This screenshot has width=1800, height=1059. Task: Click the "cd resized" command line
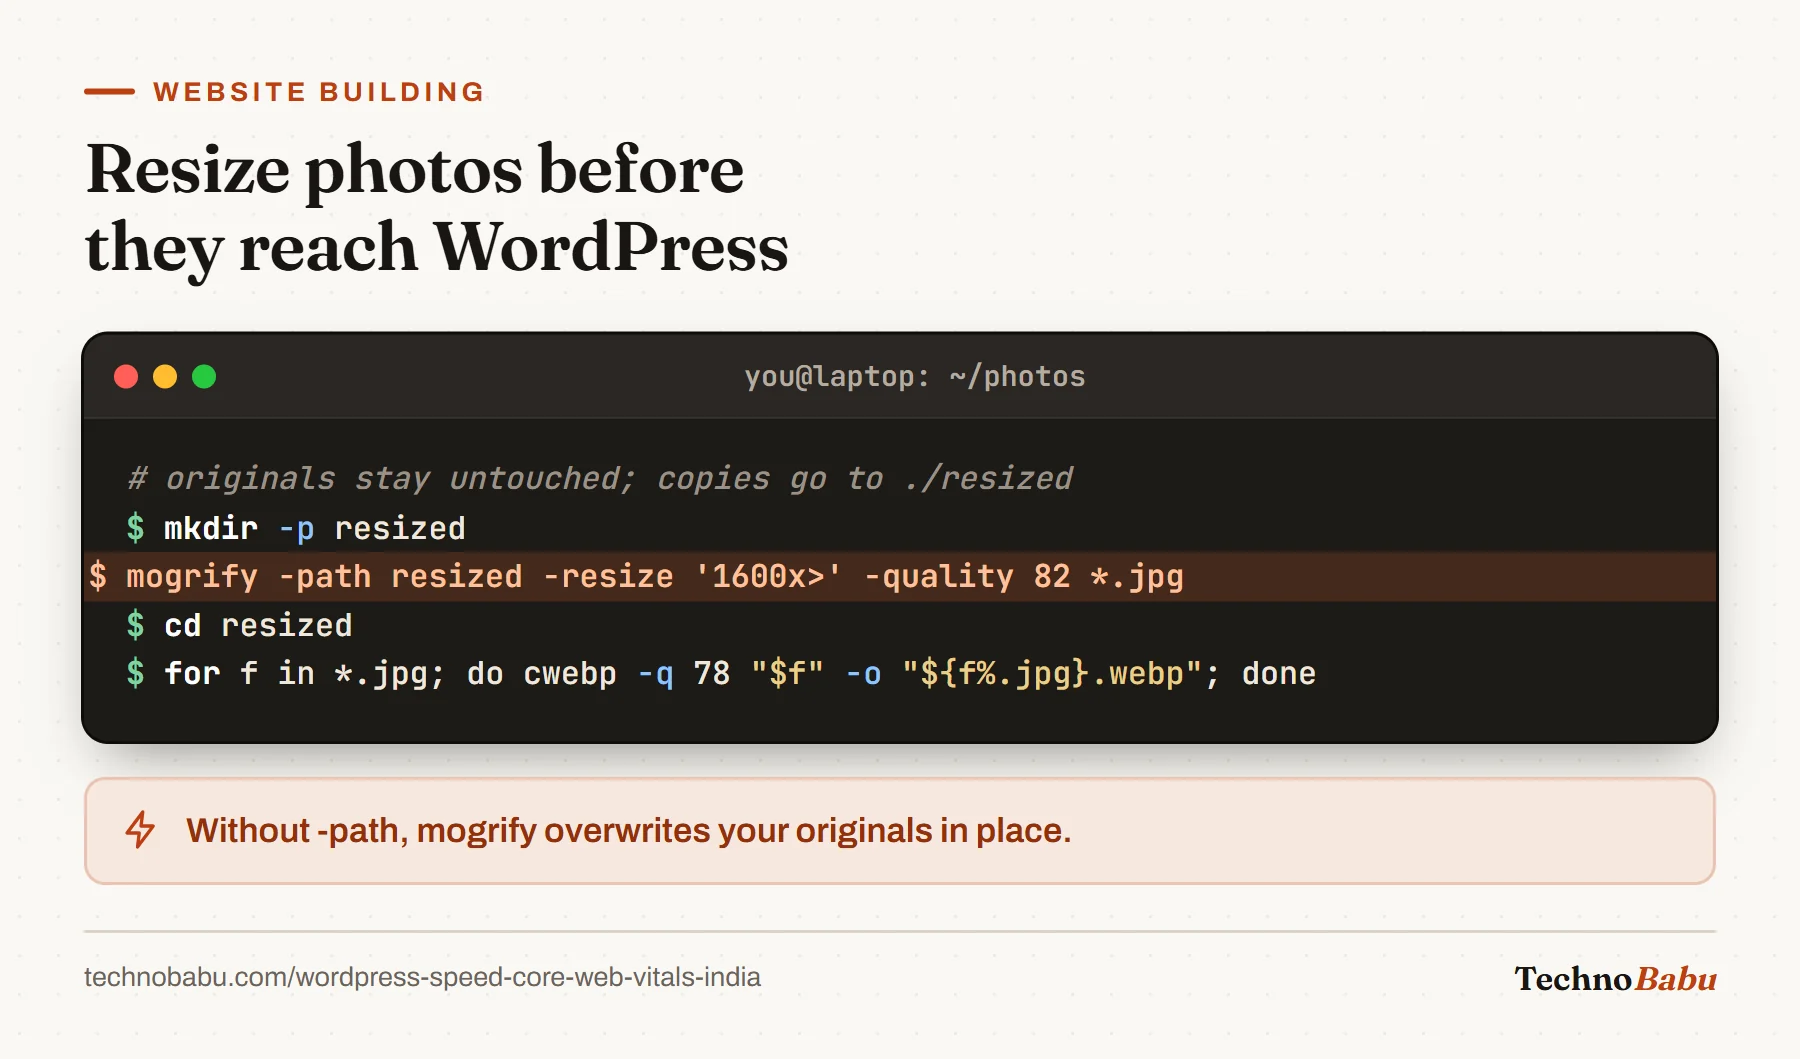tap(240, 625)
